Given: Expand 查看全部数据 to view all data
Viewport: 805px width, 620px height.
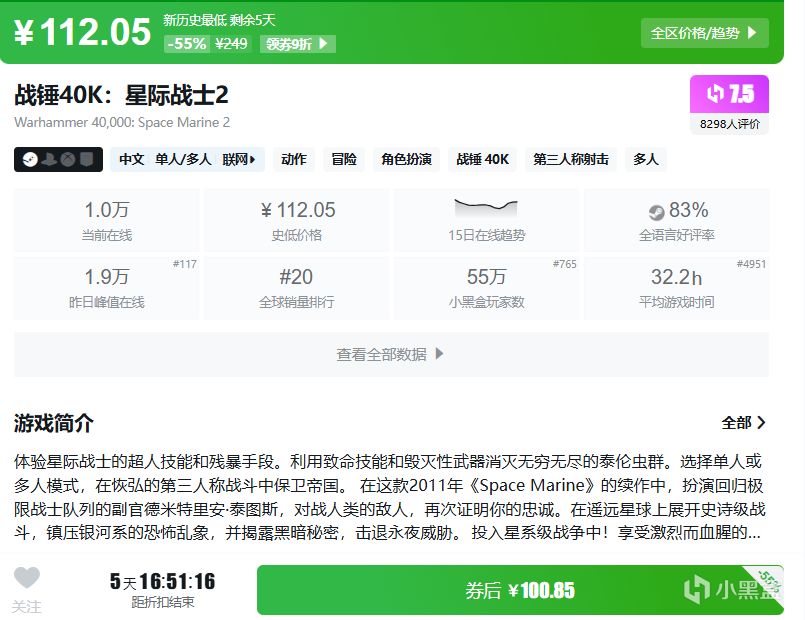Looking at the screenshot, I should (x=391, y=355).
